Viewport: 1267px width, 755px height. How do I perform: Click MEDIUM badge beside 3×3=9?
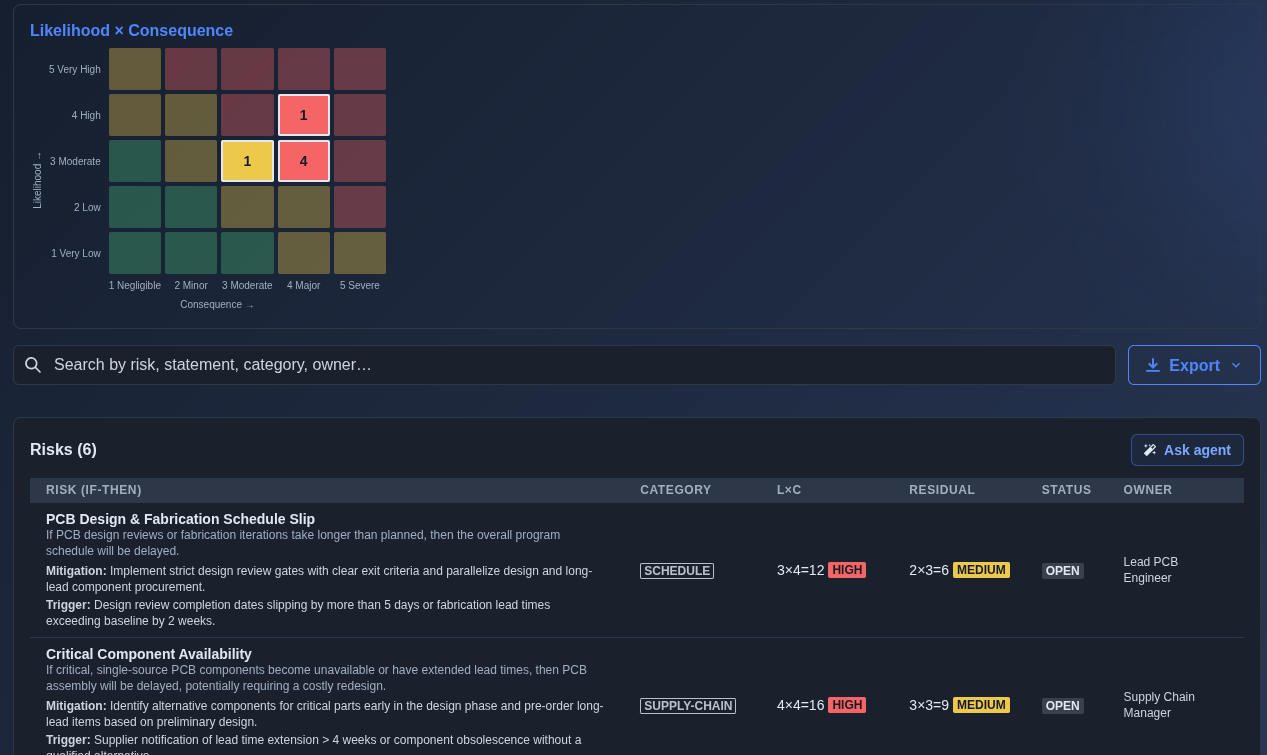(981, 705)
